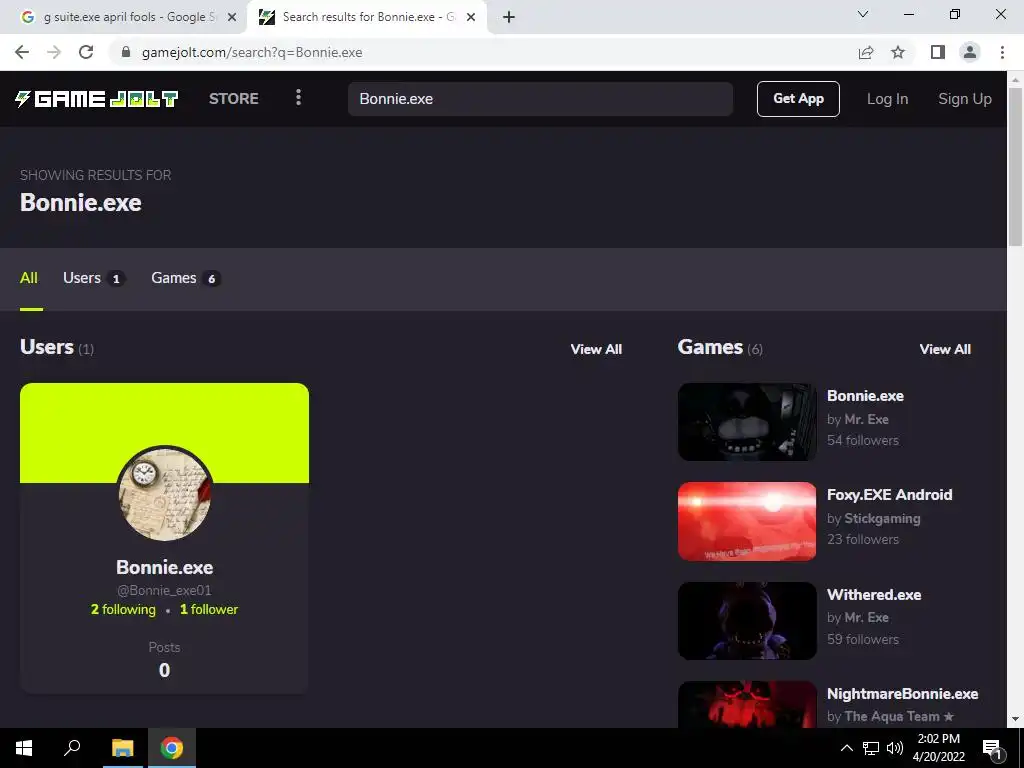
Task: Reload the page with the refresh icon
Action: (86, 52)
